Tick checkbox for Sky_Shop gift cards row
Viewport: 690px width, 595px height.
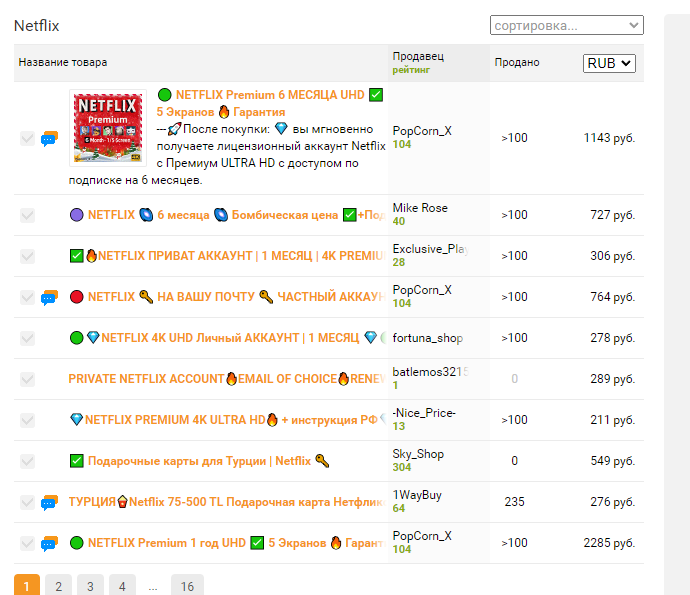(27, 461)
